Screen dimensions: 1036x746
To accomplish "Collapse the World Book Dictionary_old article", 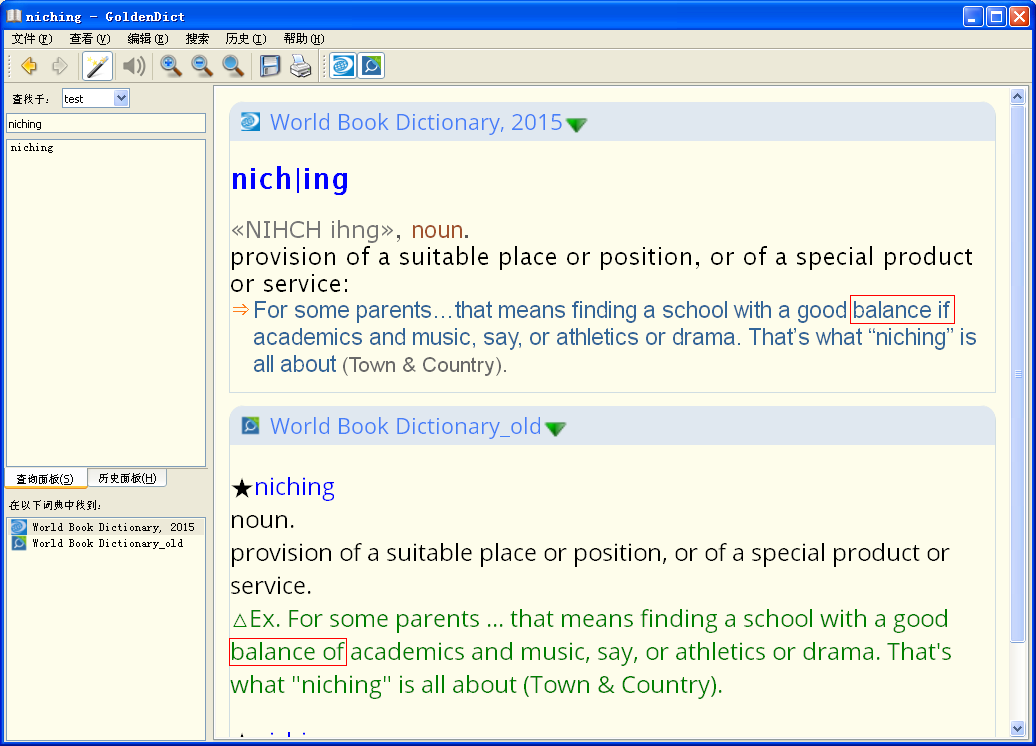I will coord(556,428).
